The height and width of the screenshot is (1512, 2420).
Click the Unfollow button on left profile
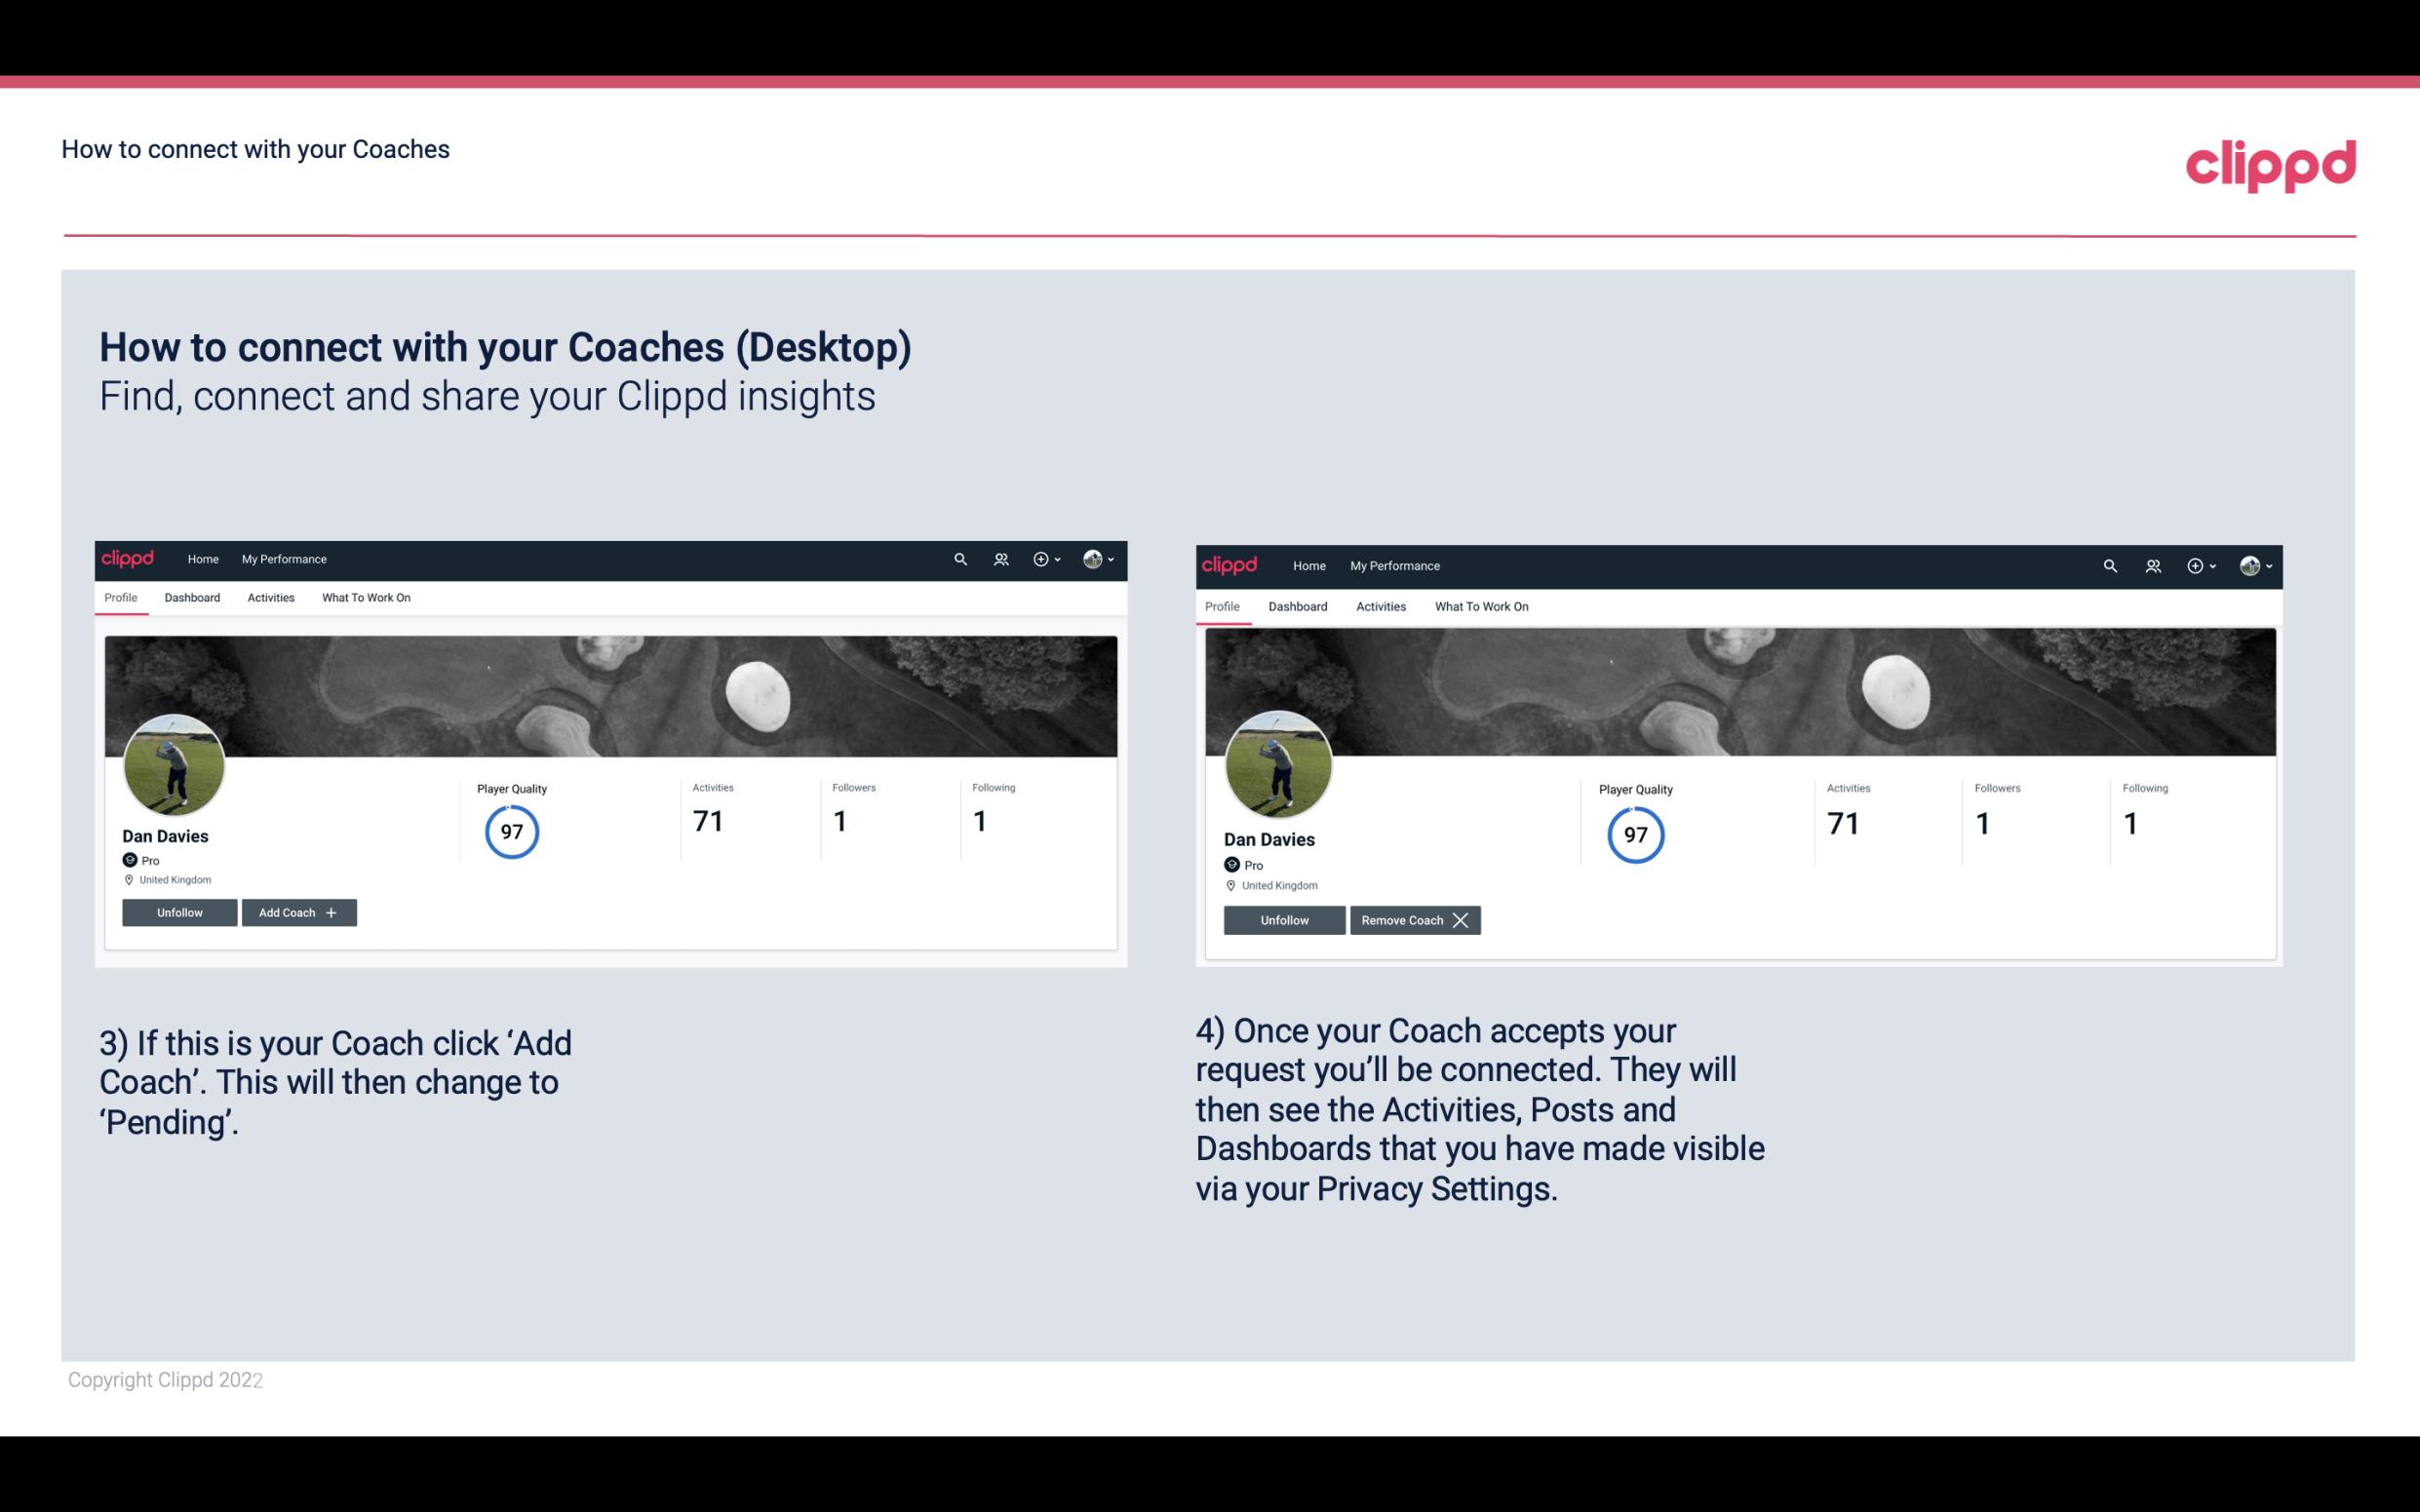click(177, 911)
